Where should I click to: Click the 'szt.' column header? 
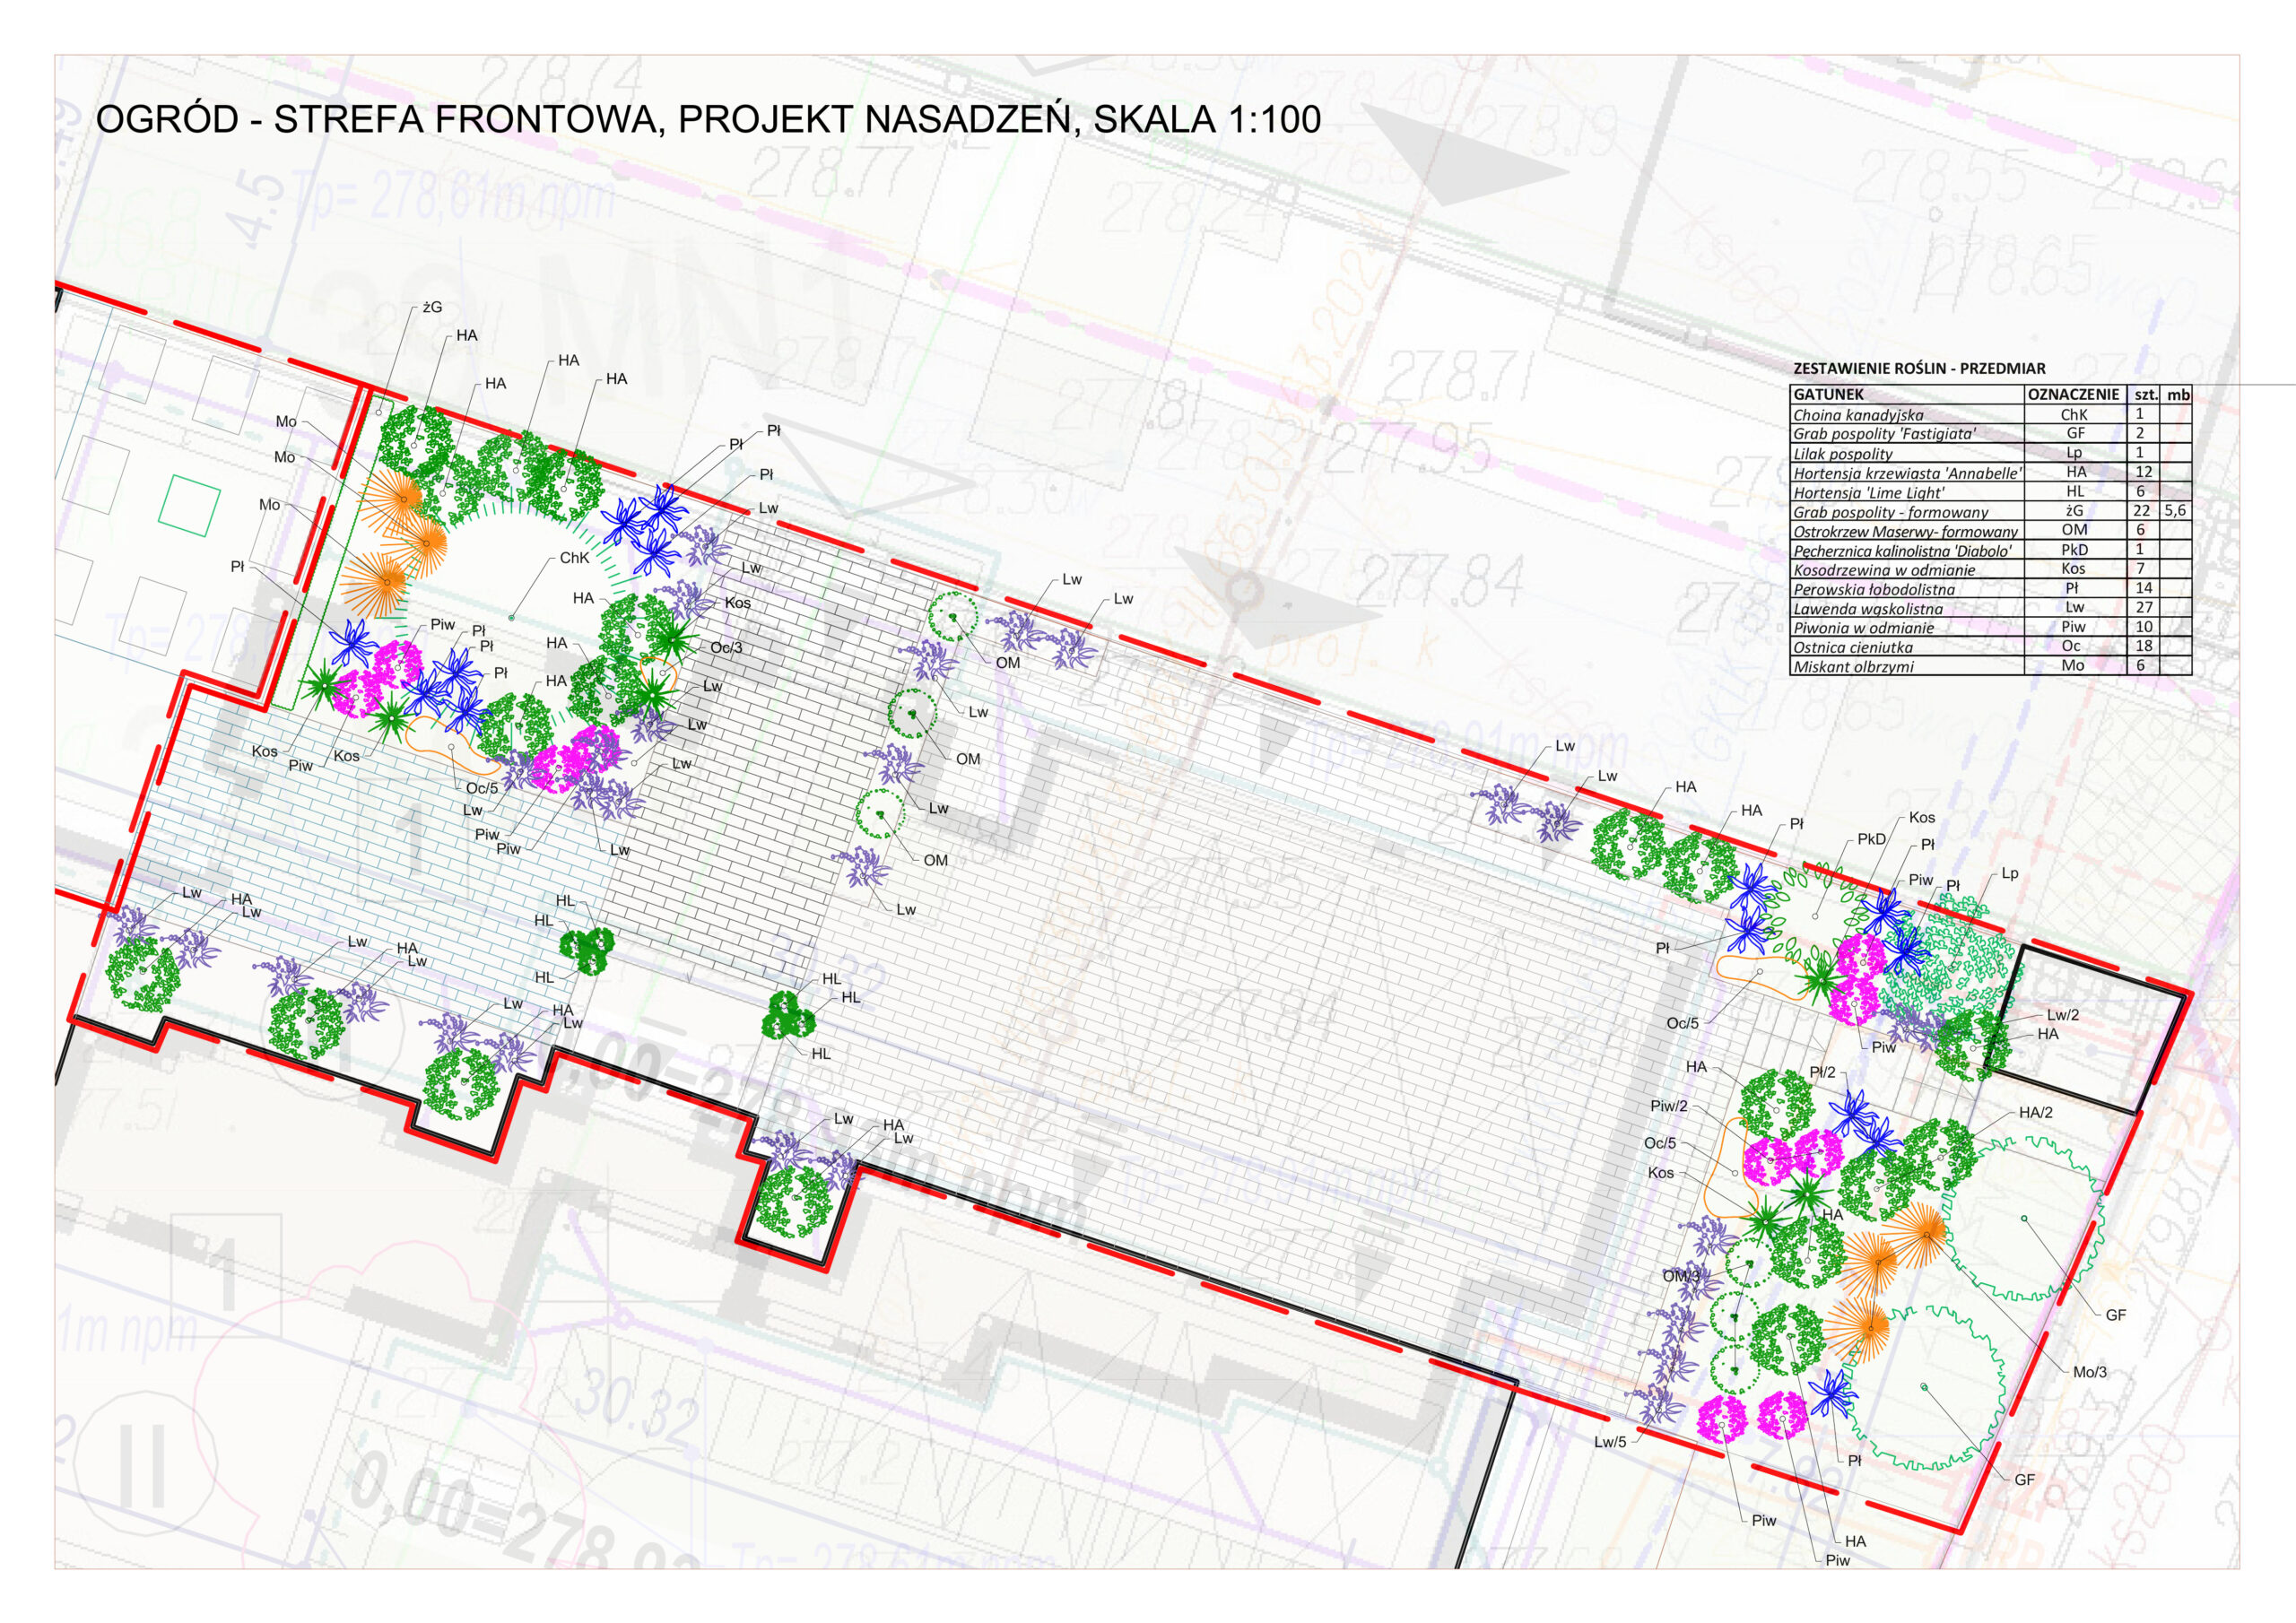coord(2146,394)
